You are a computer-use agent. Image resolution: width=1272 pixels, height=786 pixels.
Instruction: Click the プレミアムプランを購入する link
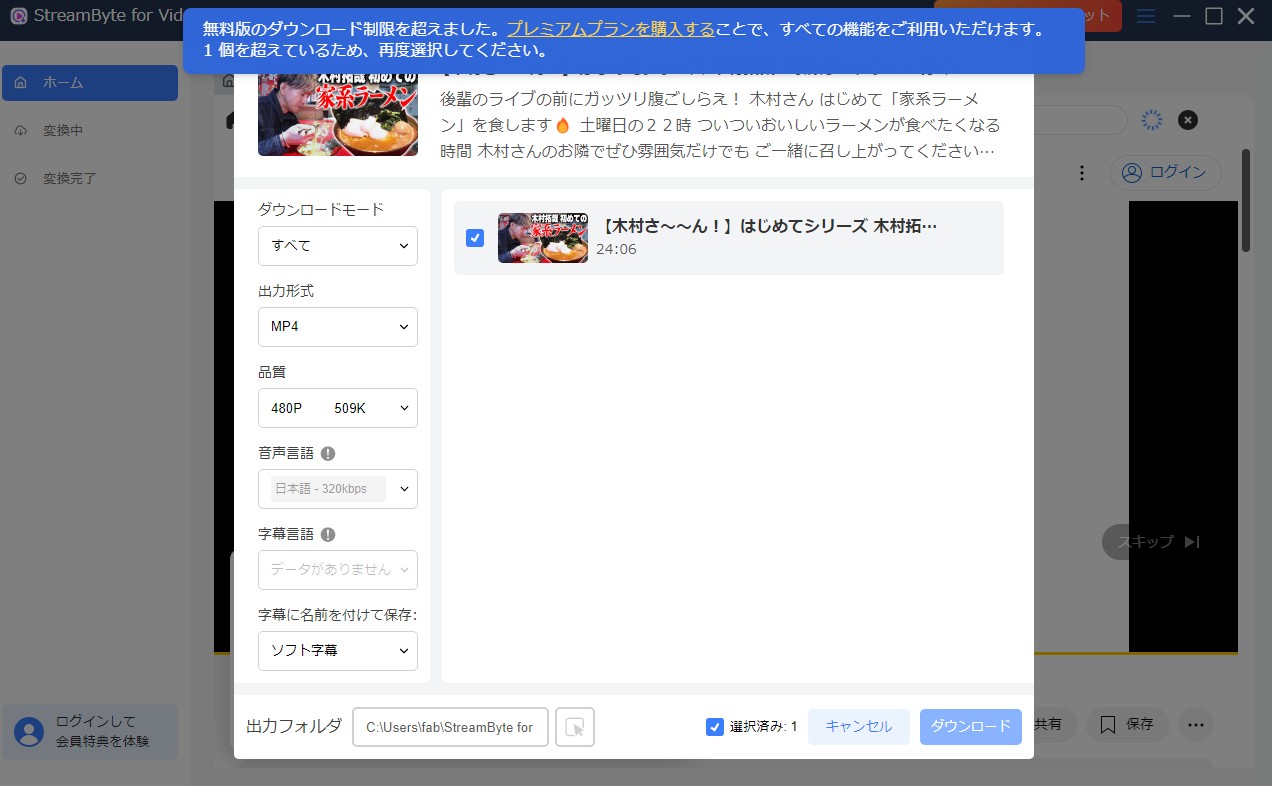[x=610, y=30]
